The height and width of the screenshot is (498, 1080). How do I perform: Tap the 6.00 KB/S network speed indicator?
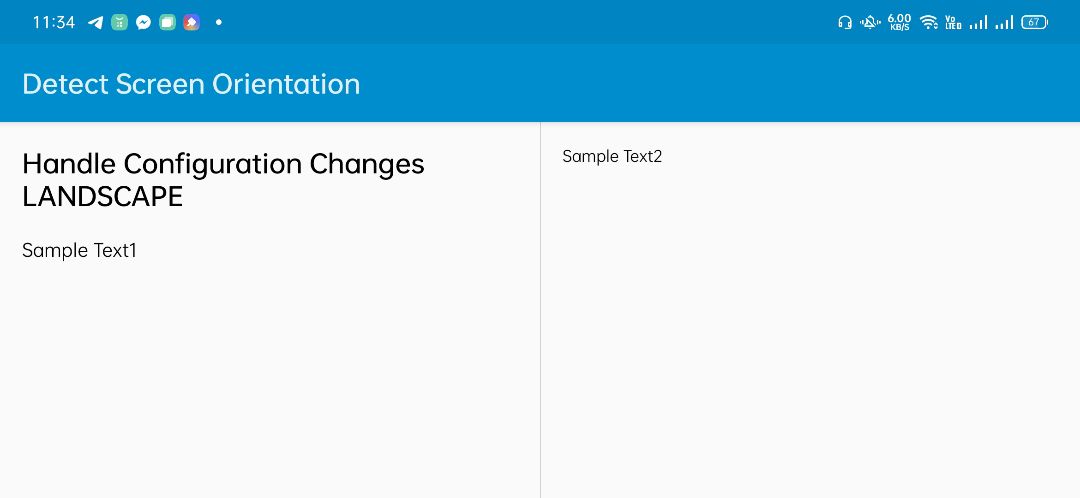pyautogui.click(x=899, y=22)
